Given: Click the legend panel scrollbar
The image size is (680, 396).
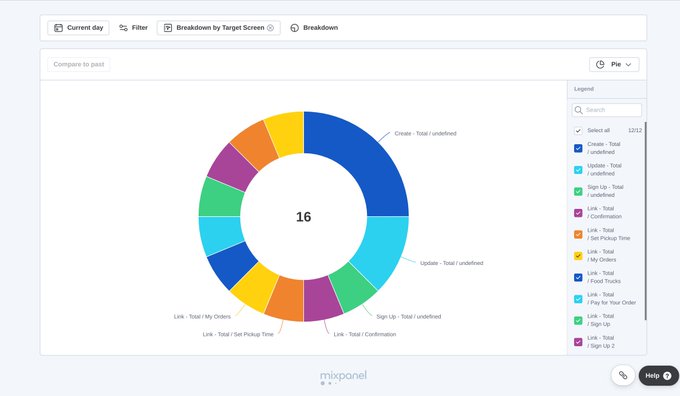Looking at the screenshot, I should [x=645, y=221].
